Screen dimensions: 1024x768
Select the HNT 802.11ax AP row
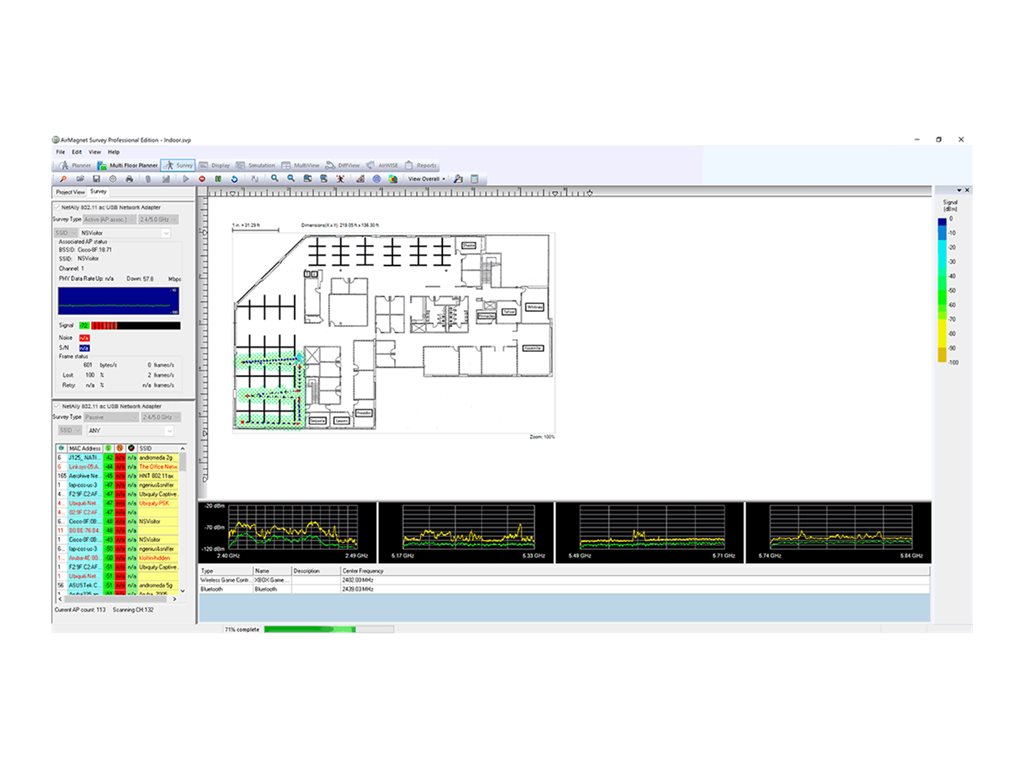click(117, 476)
